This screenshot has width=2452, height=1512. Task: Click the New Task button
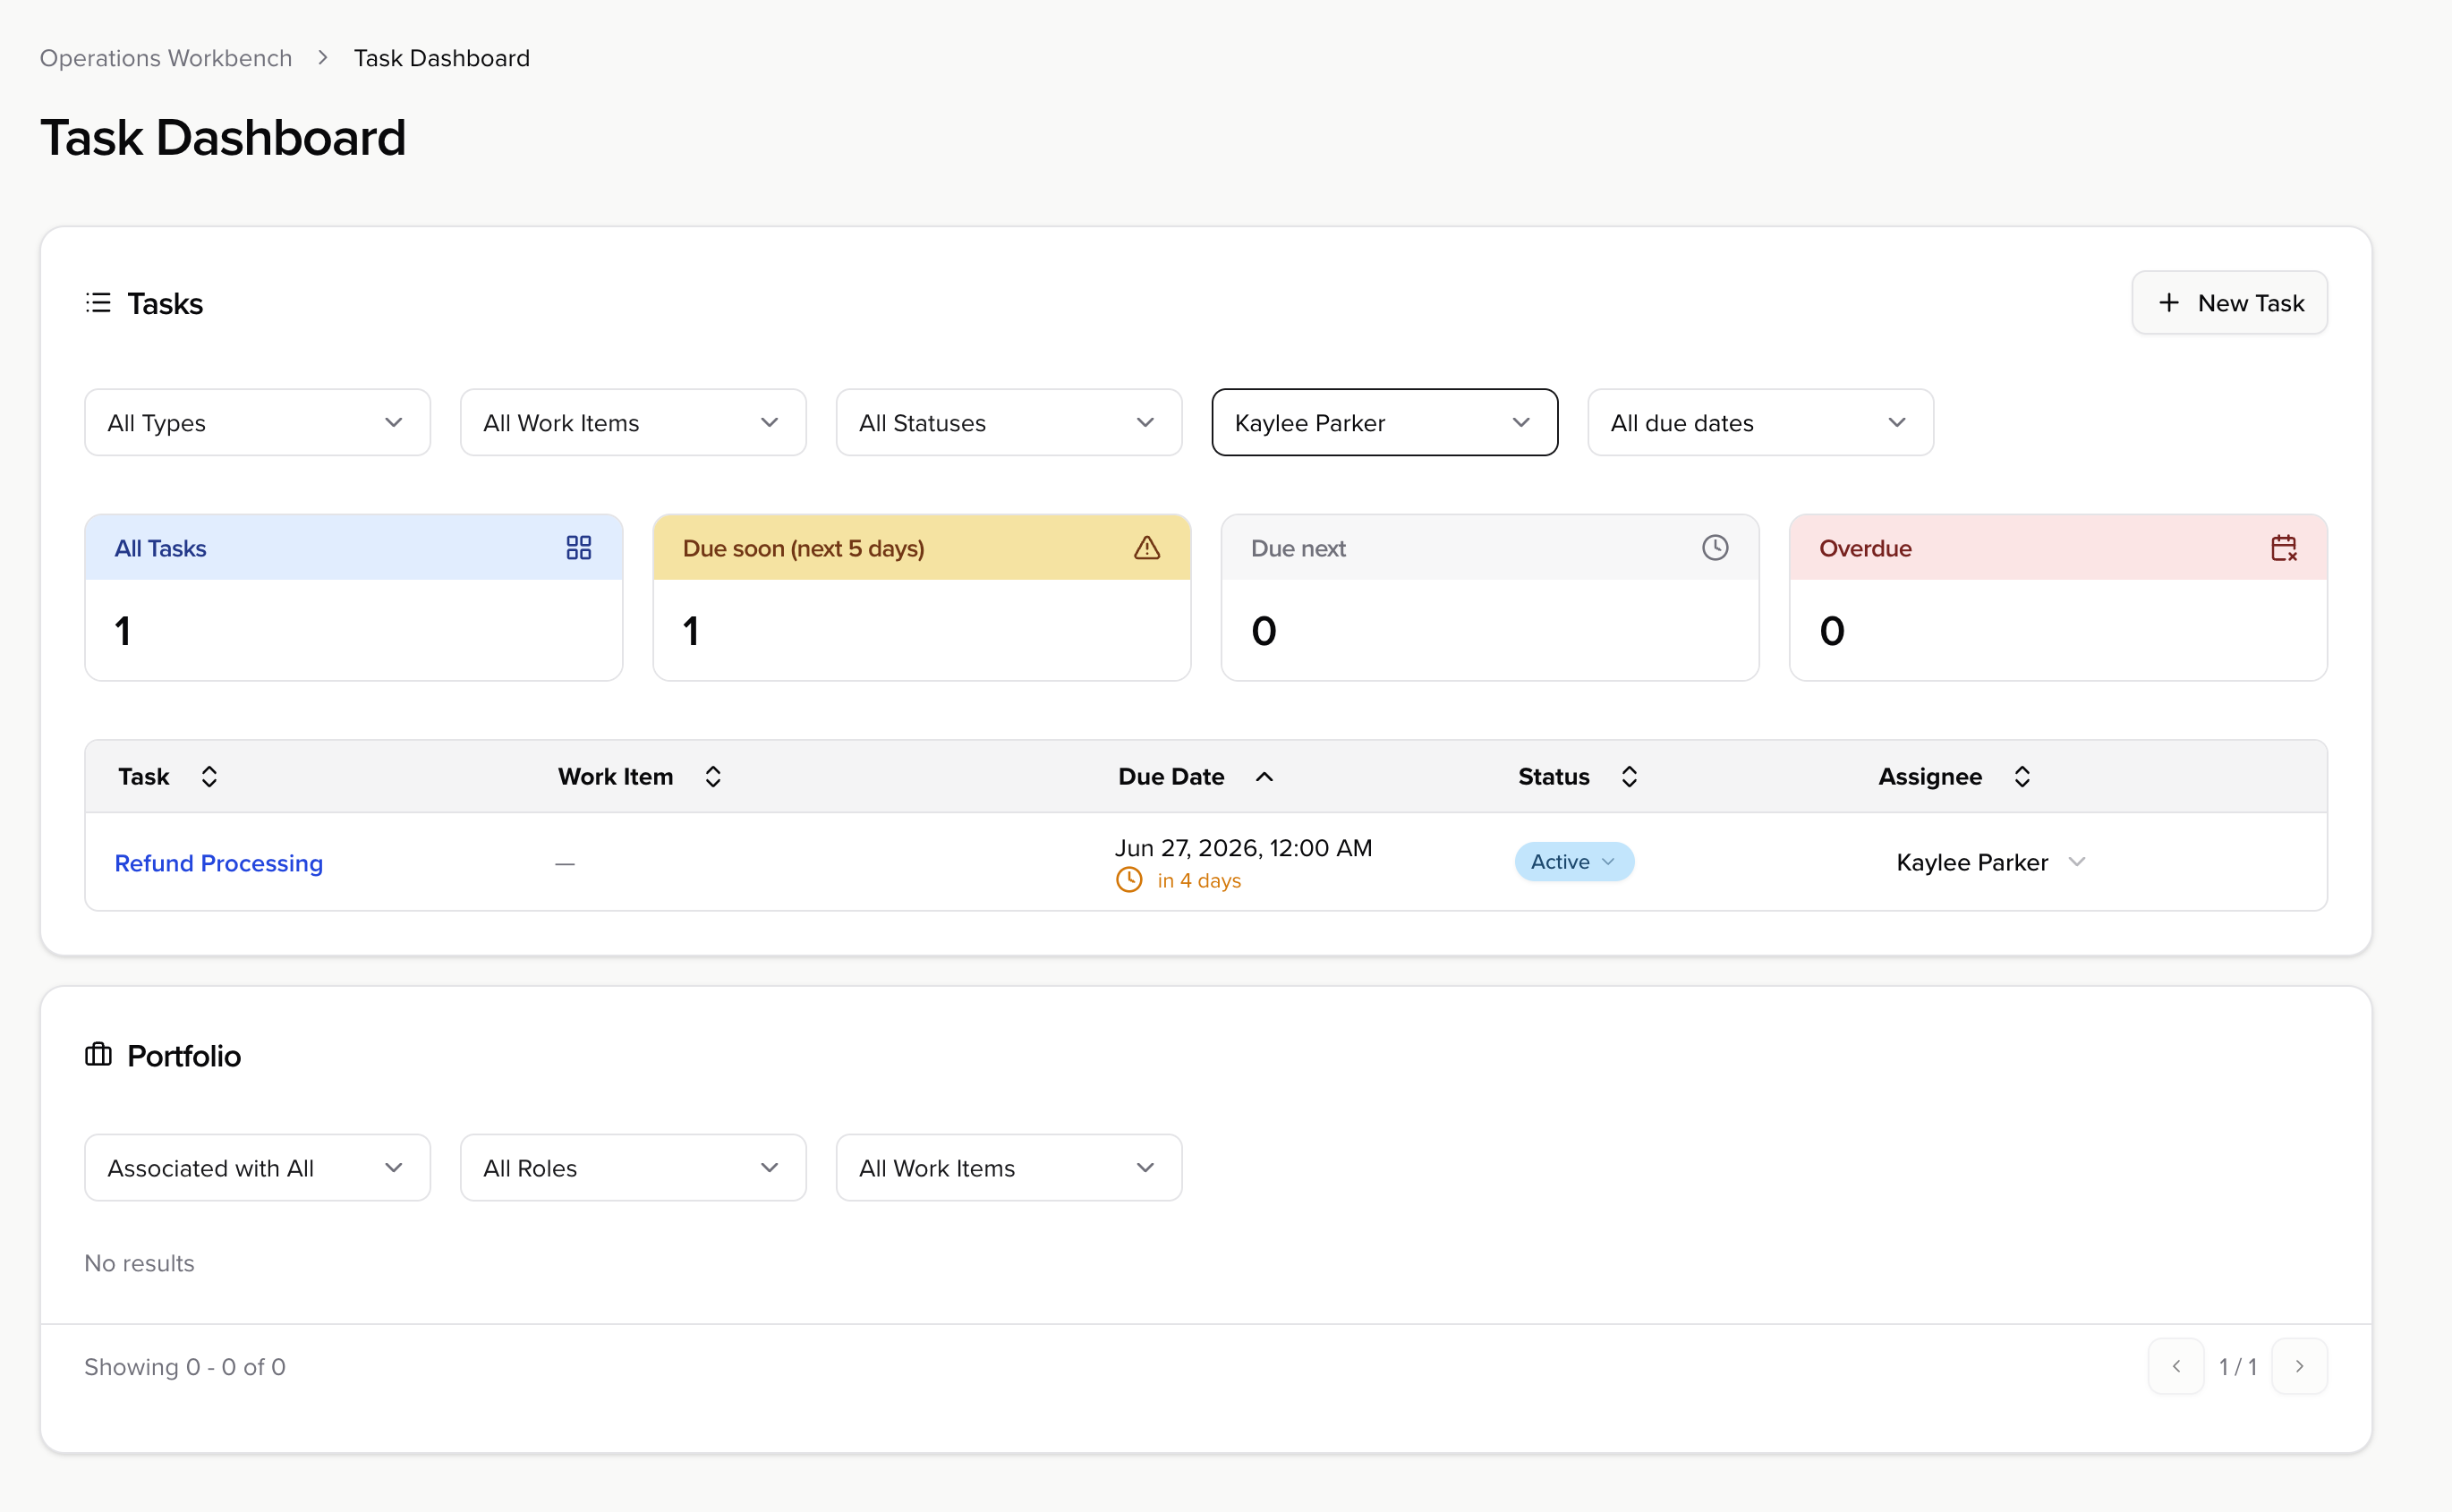click(x=2229, y=303)
